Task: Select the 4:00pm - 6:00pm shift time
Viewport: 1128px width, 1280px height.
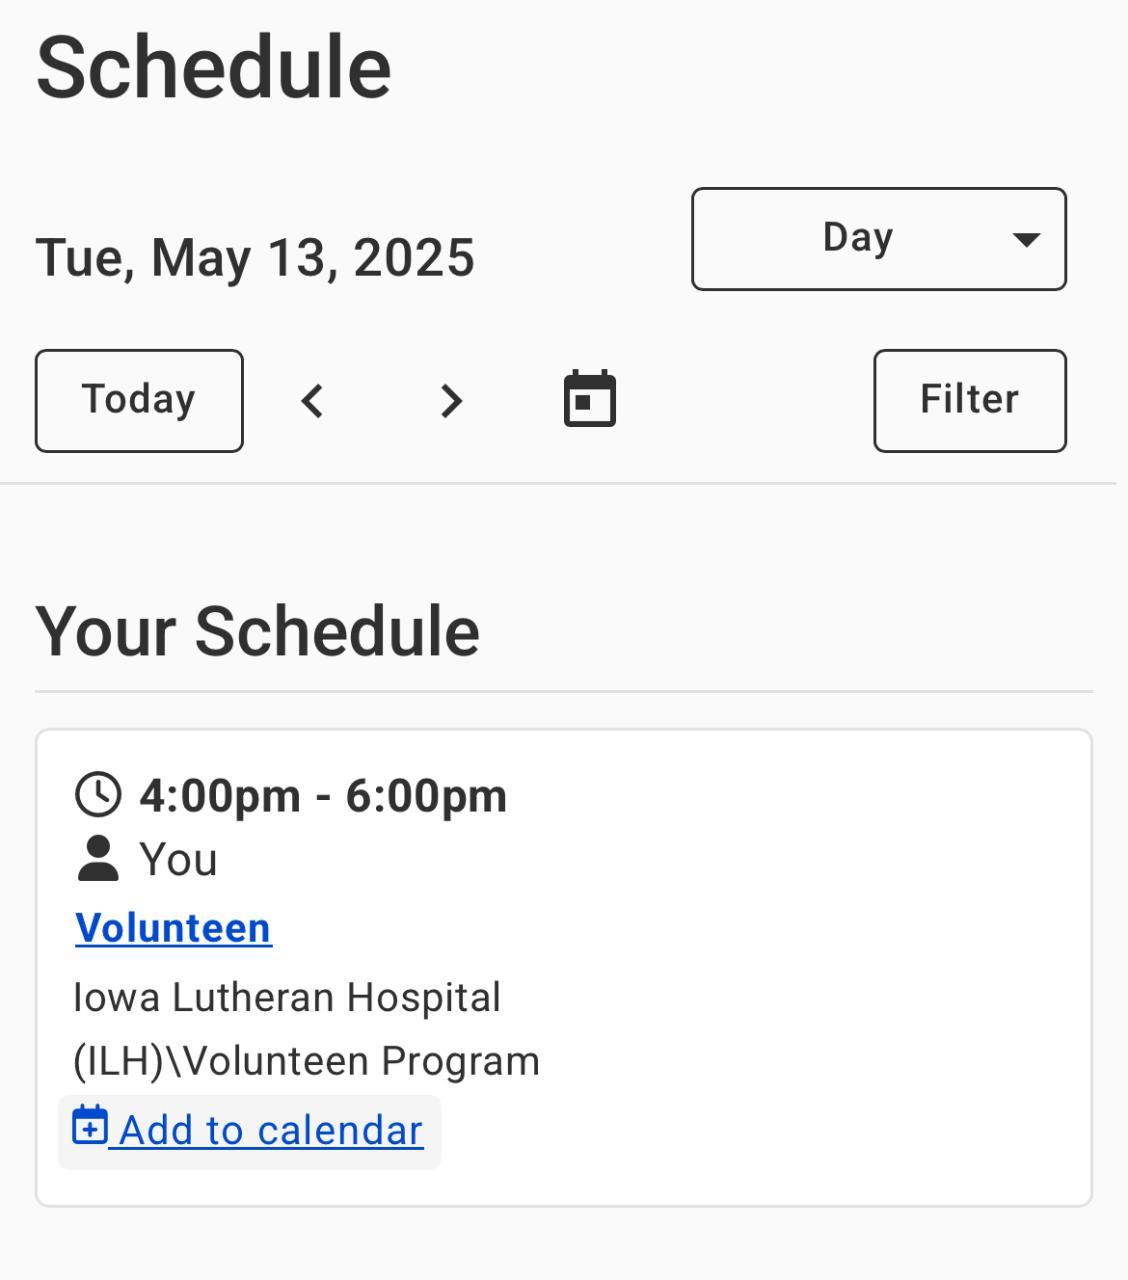Action: point(323,796)
